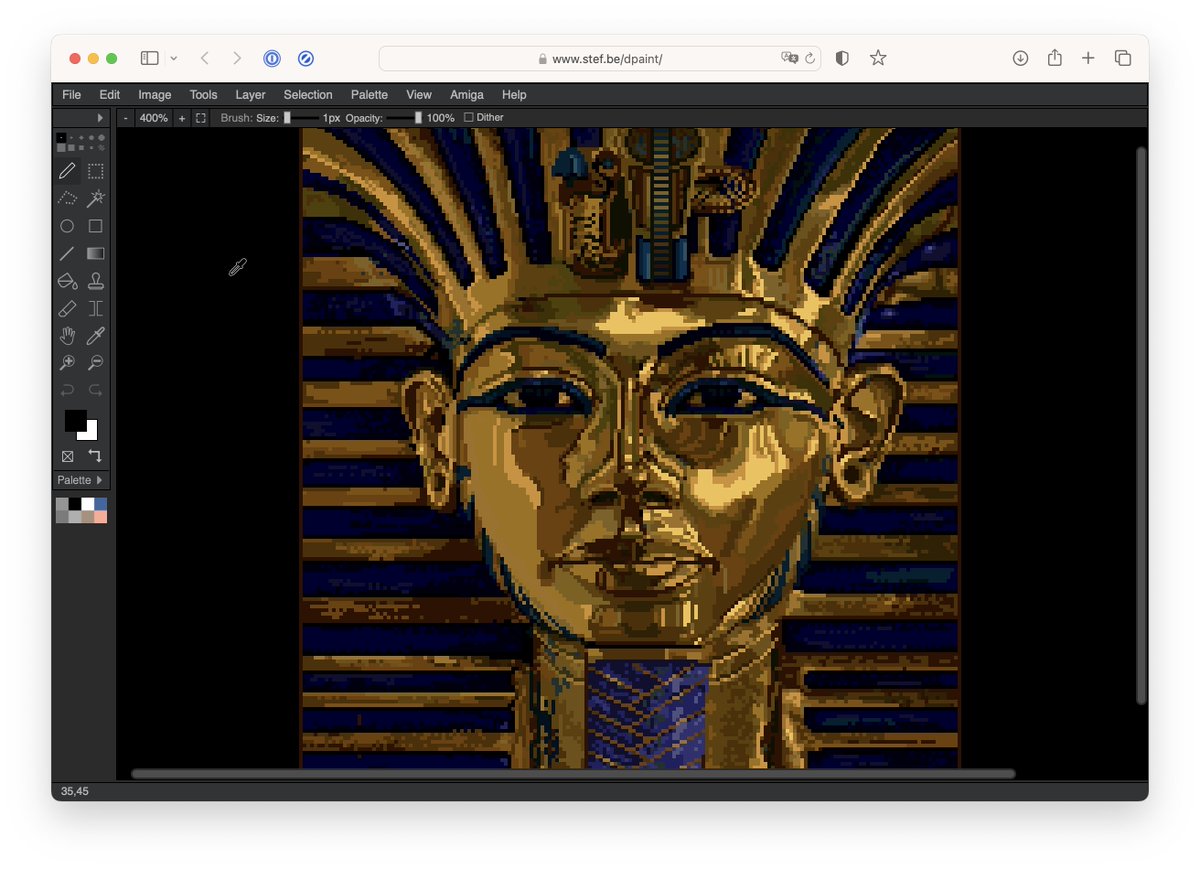This screenshot has width=1200, height=869.
Task: Reload the page
Action: click(x=810, y=58)
